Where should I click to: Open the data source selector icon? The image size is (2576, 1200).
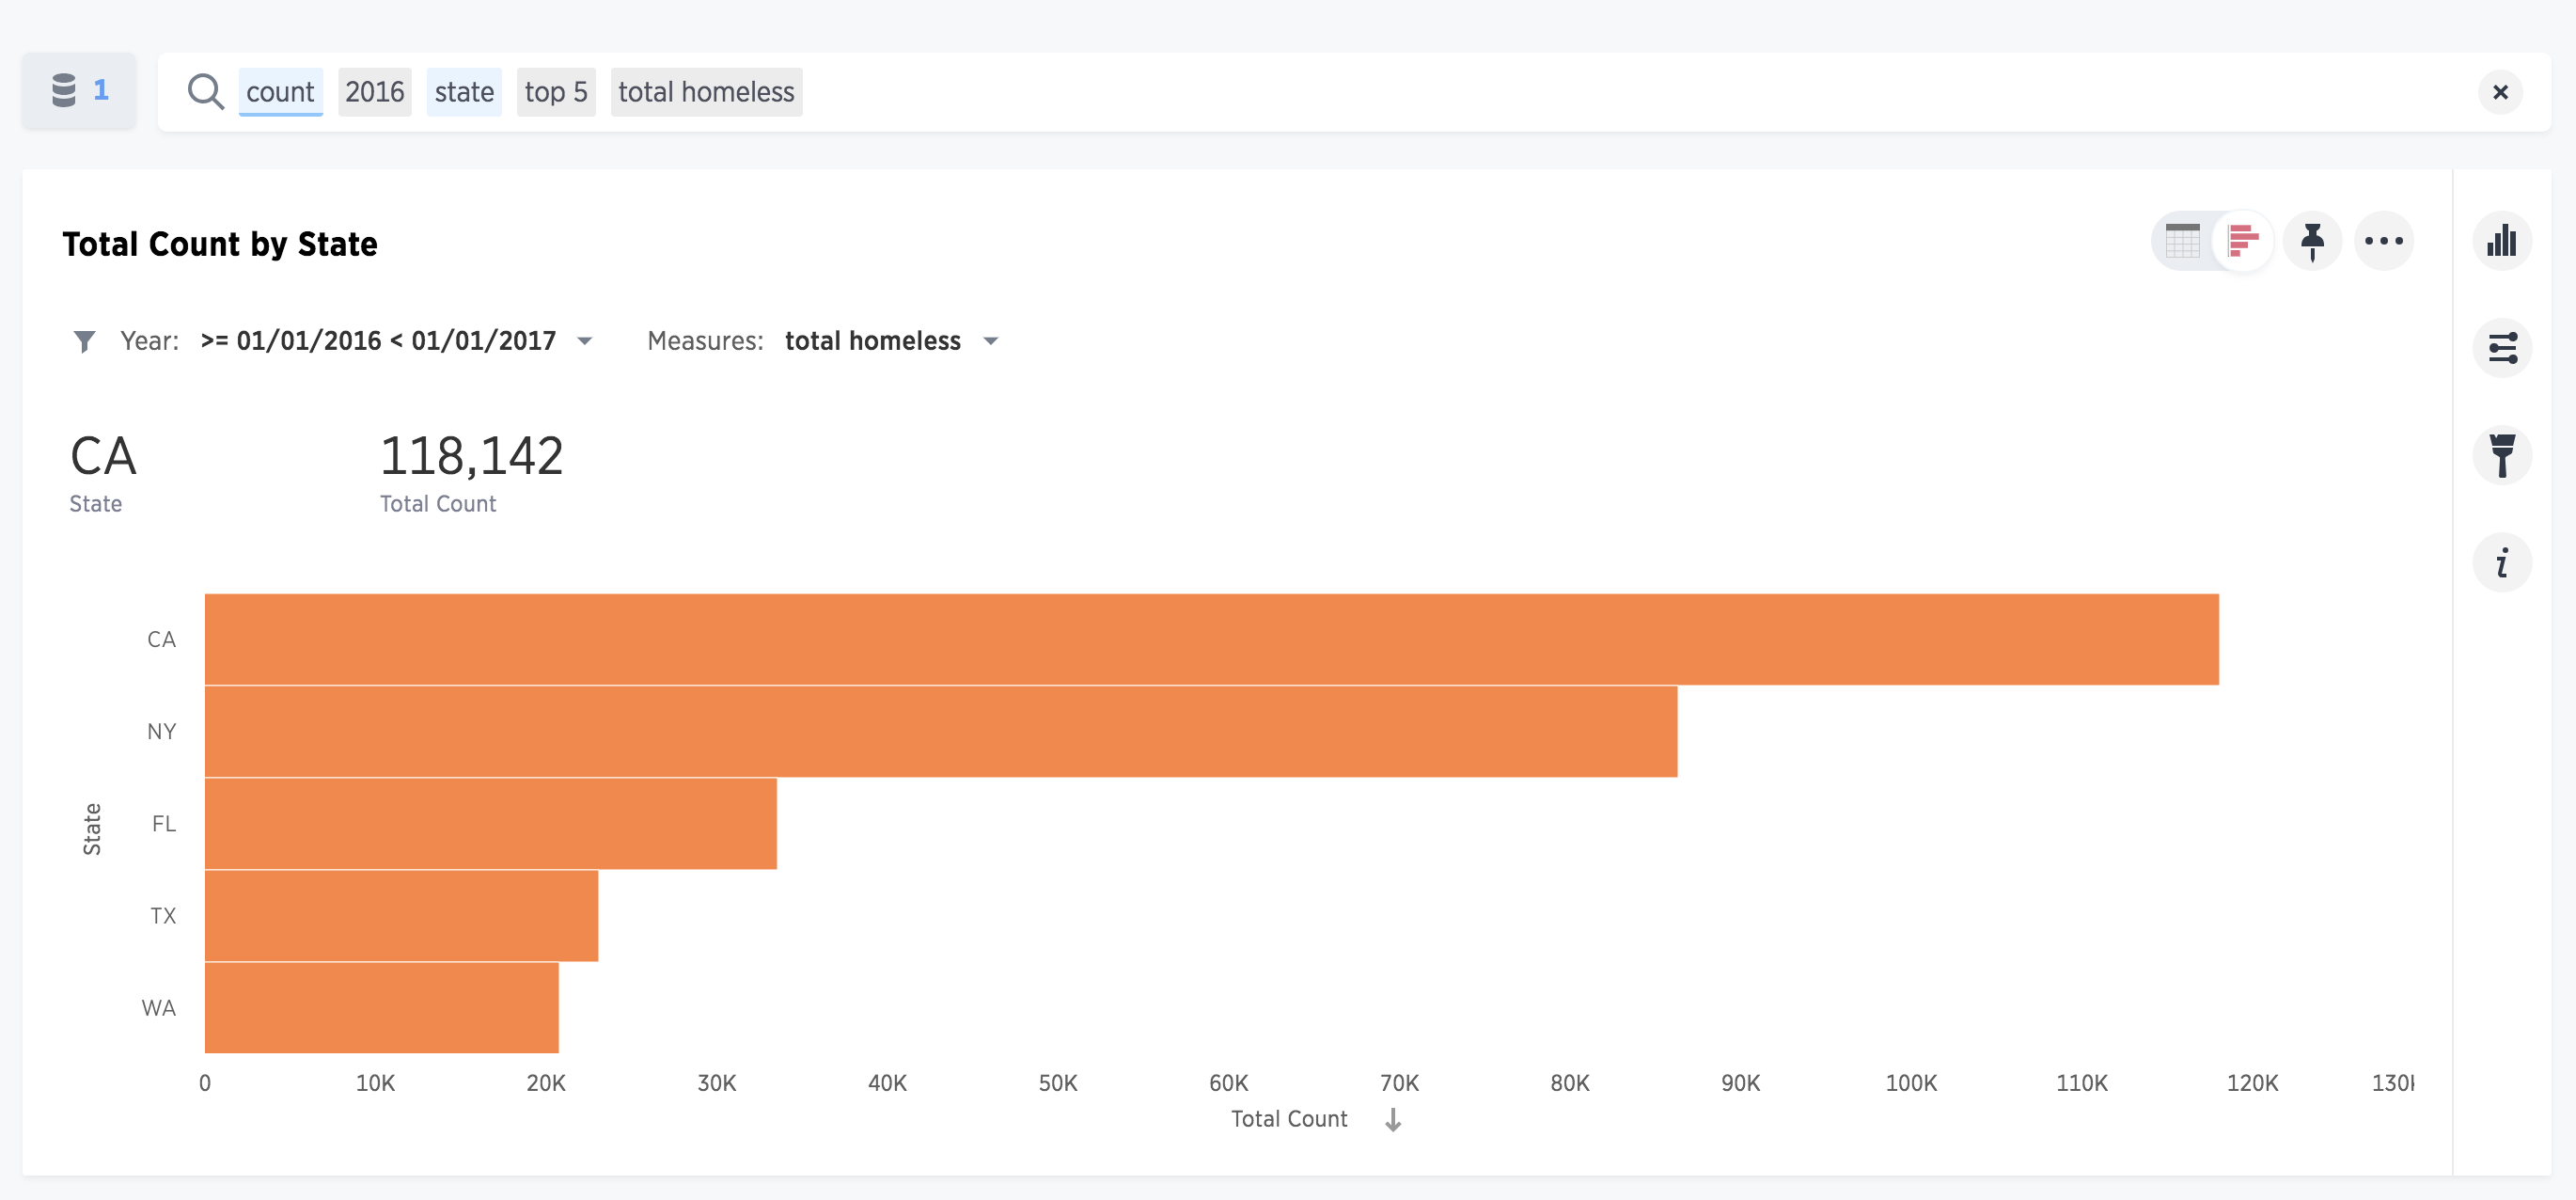coord(78,91)
